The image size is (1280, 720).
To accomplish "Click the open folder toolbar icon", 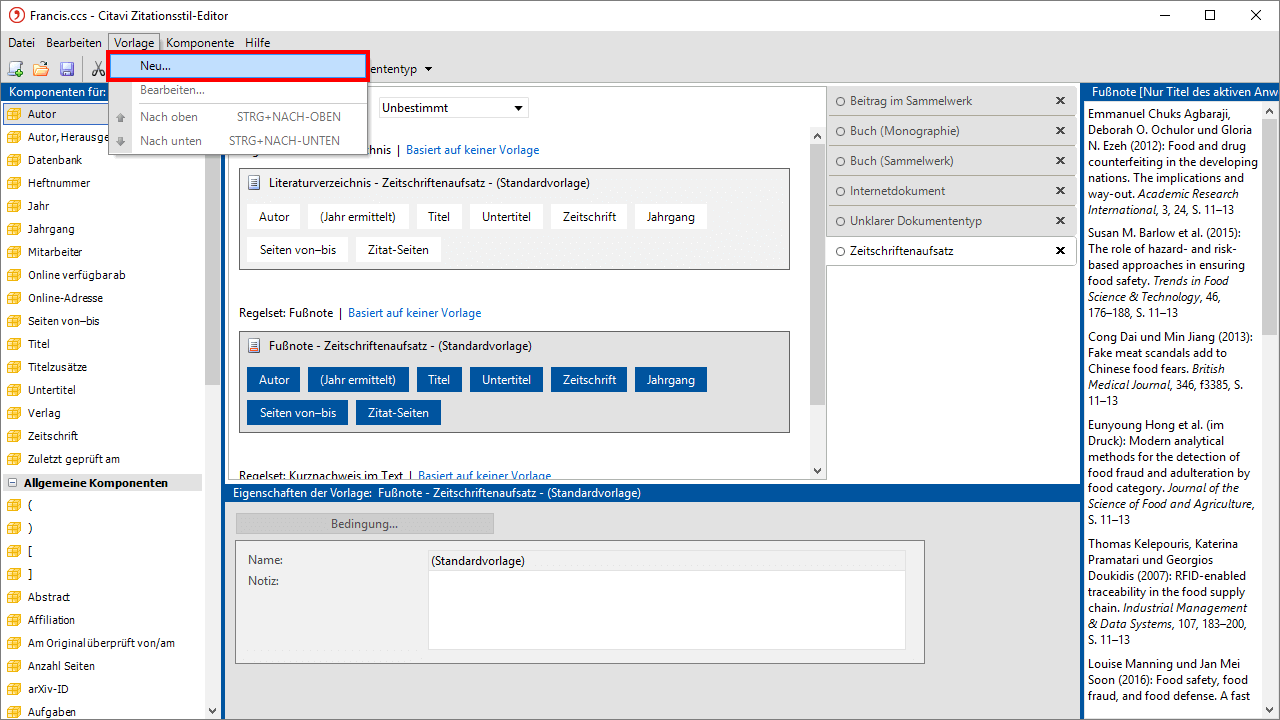I will [x=41, y=69].
